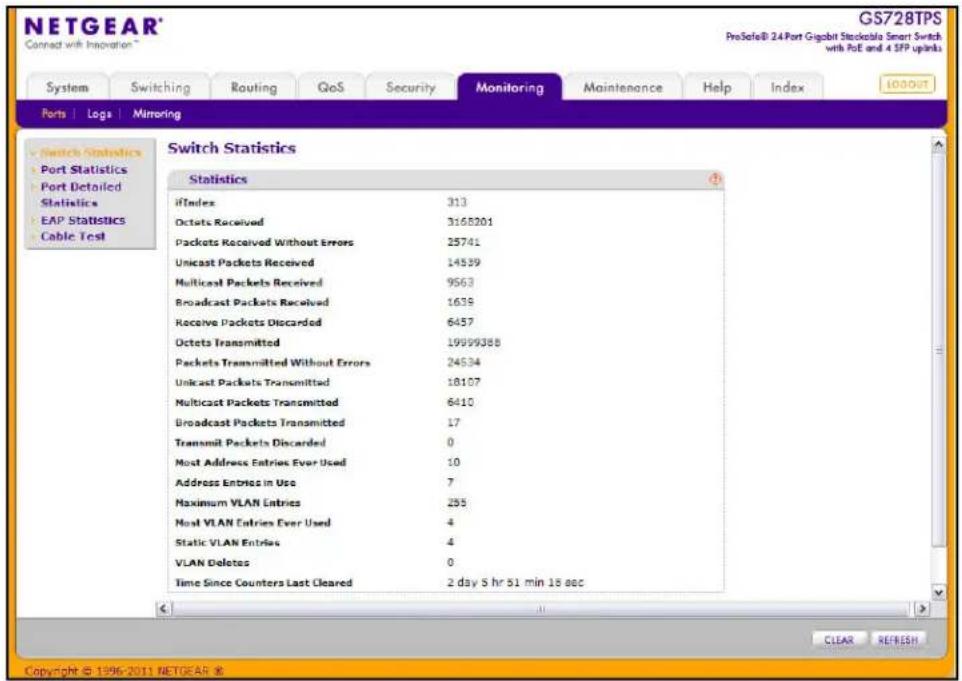Open the Maintenance tab
The image size is (962, 681).
click(623, 87)
